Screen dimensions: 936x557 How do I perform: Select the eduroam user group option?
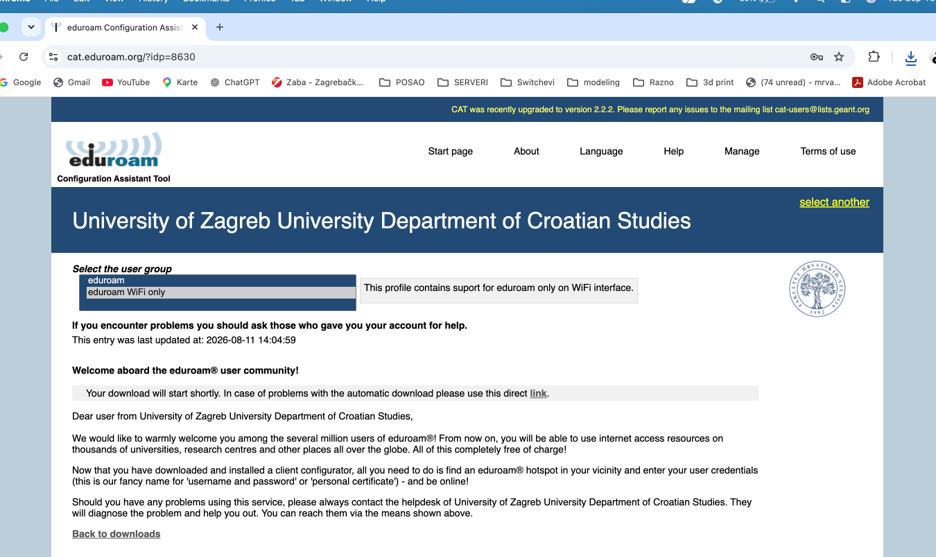point(221,281)
